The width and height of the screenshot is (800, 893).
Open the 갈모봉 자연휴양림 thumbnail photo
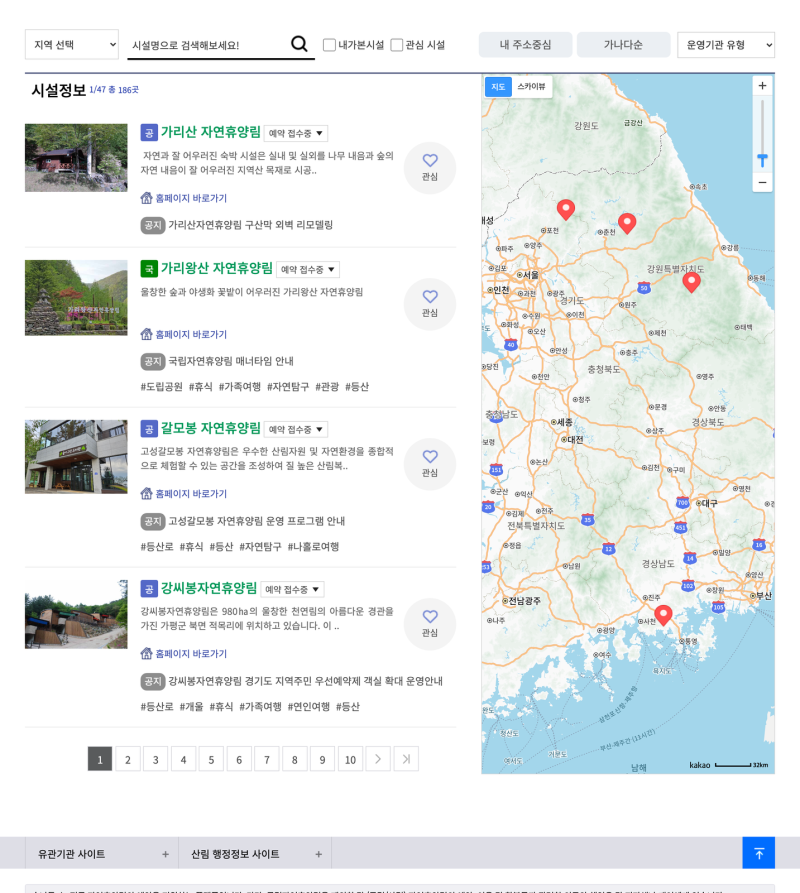tap(76, 457)
